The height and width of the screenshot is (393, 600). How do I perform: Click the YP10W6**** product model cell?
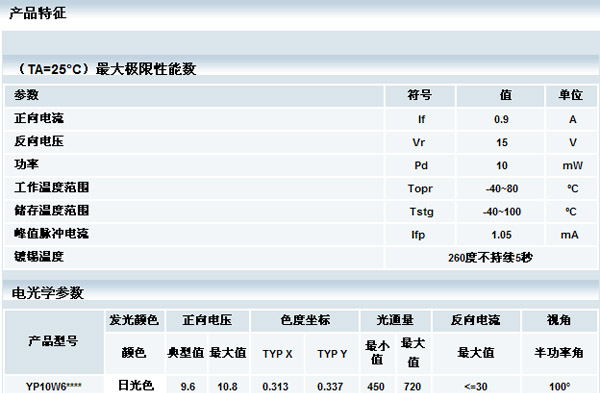pyautogui.click(x=54, y=386)
